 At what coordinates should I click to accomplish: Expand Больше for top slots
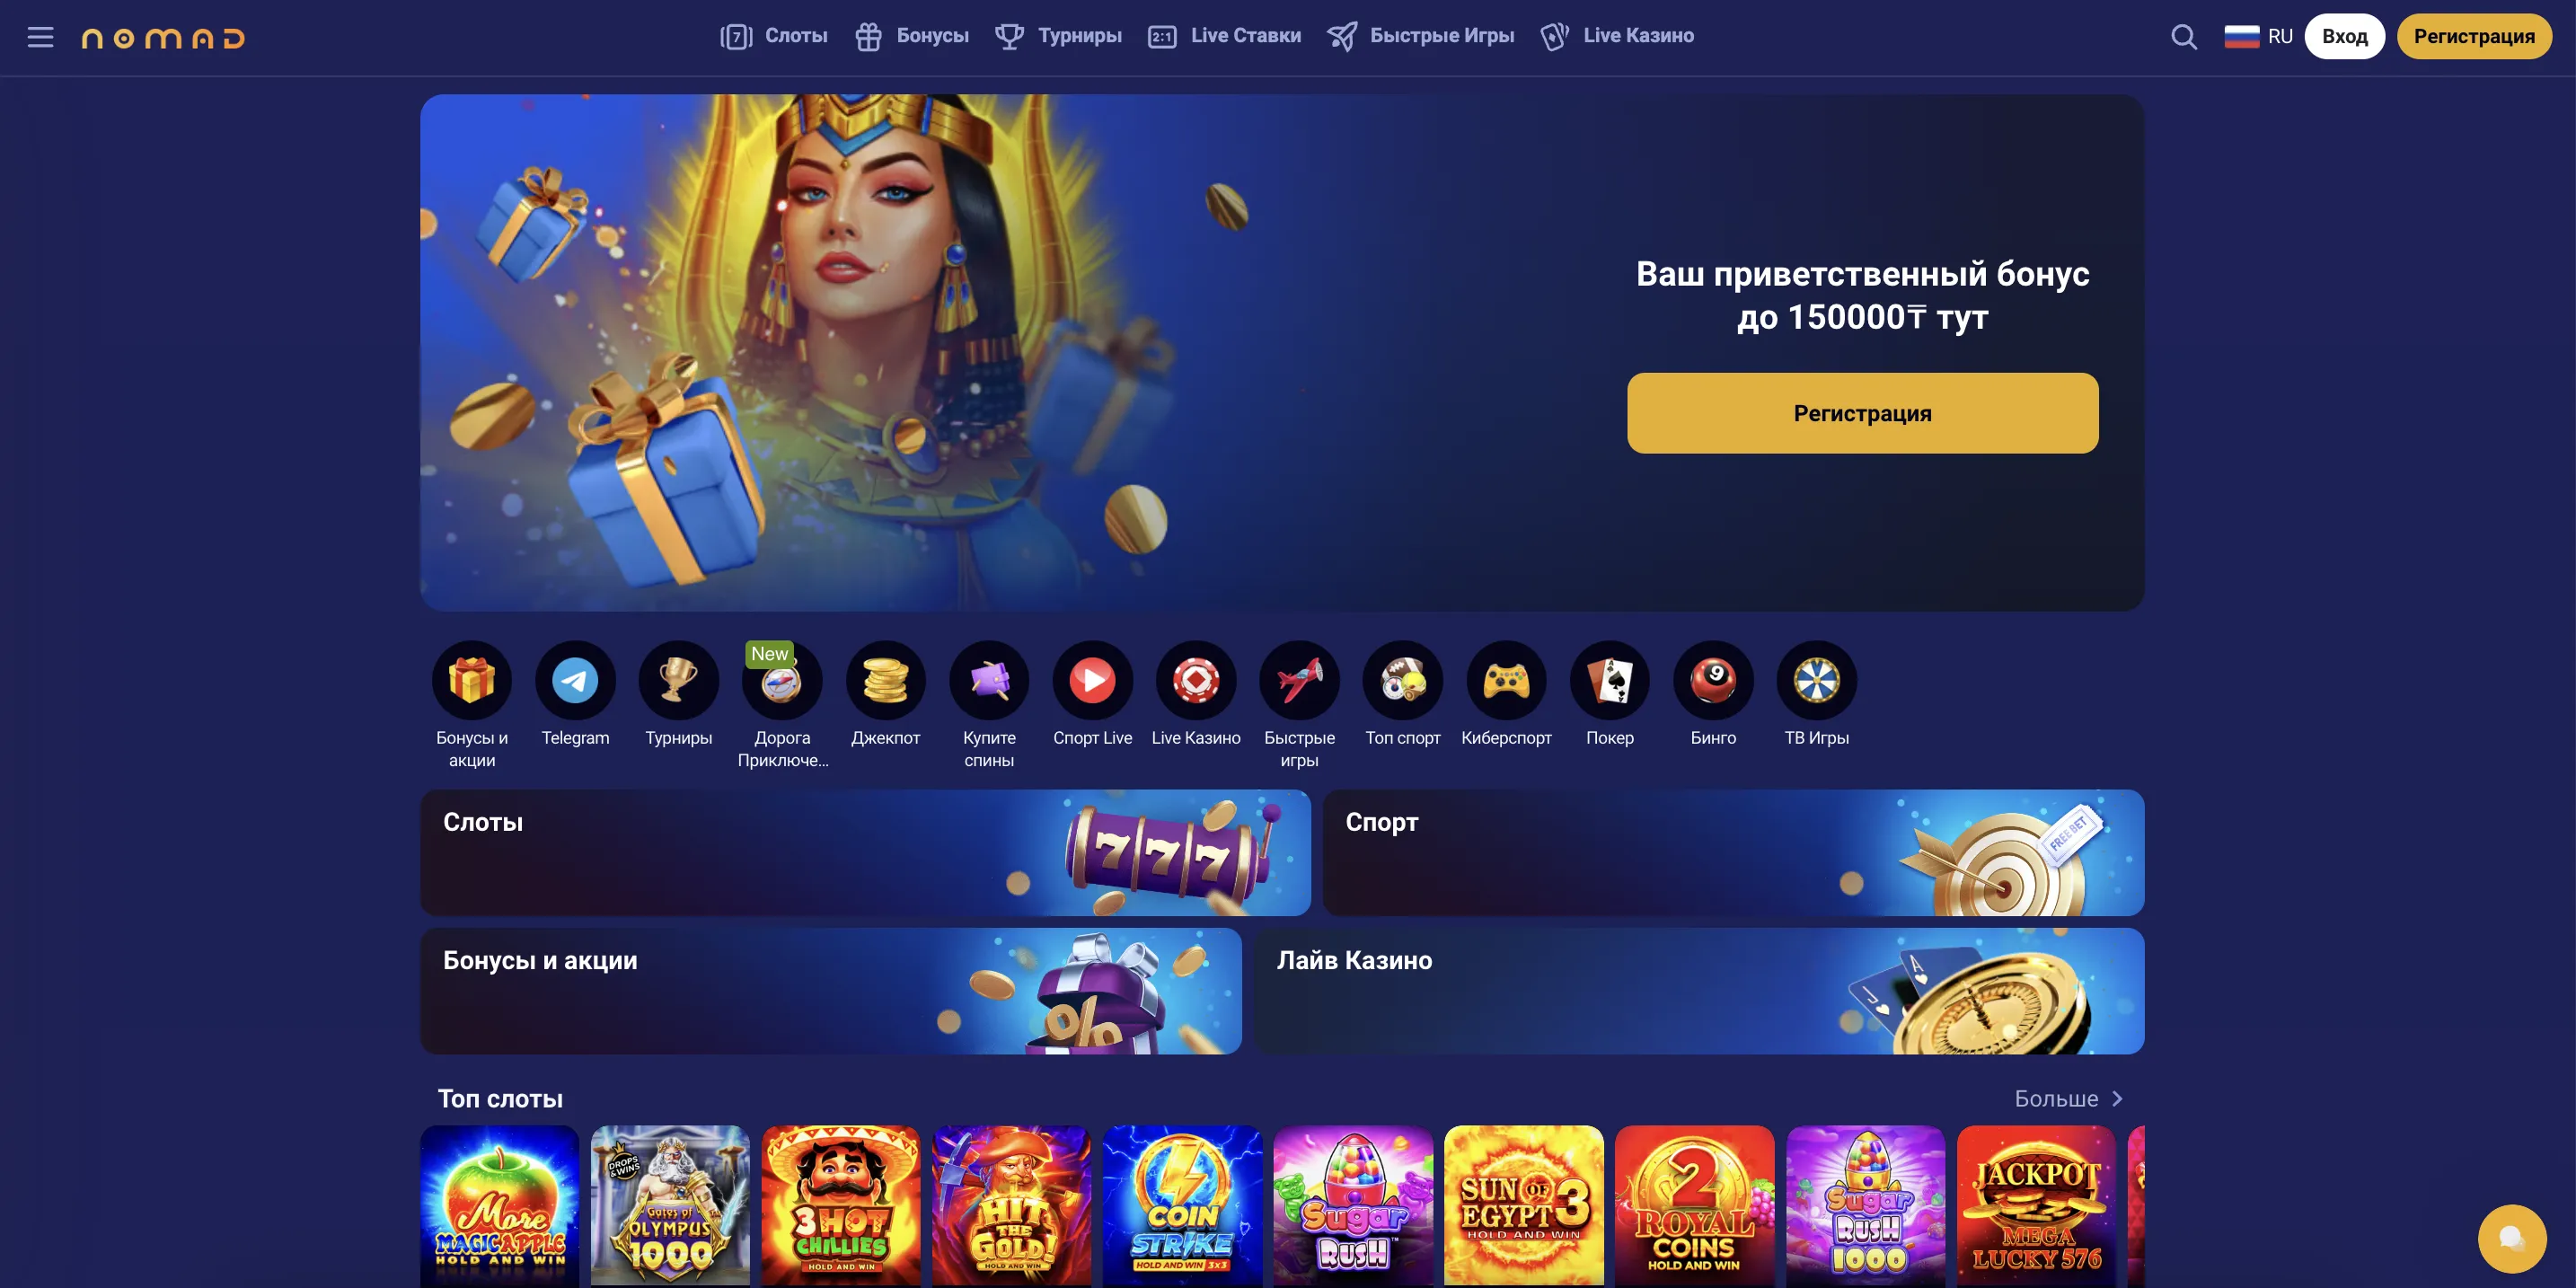[2068, 1099]
